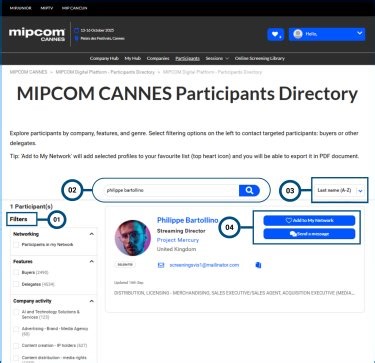375x363 pixels.
Task: Expand the Sessions menu chevron
Action: point(227,58)
